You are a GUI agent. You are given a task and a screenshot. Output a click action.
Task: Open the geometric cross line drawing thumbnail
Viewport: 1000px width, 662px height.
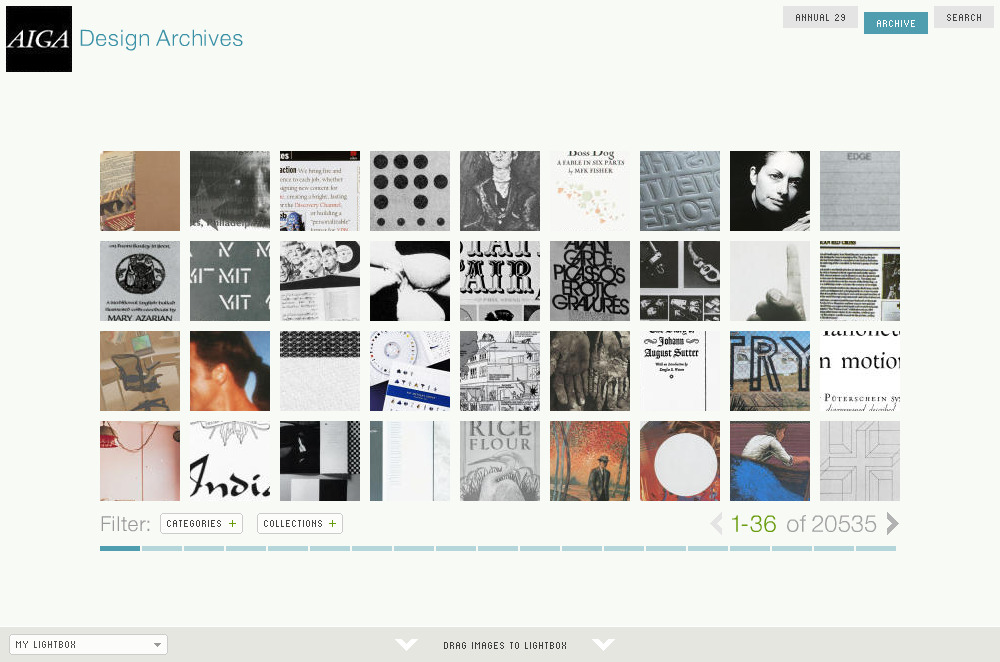(x=860, y=460)
